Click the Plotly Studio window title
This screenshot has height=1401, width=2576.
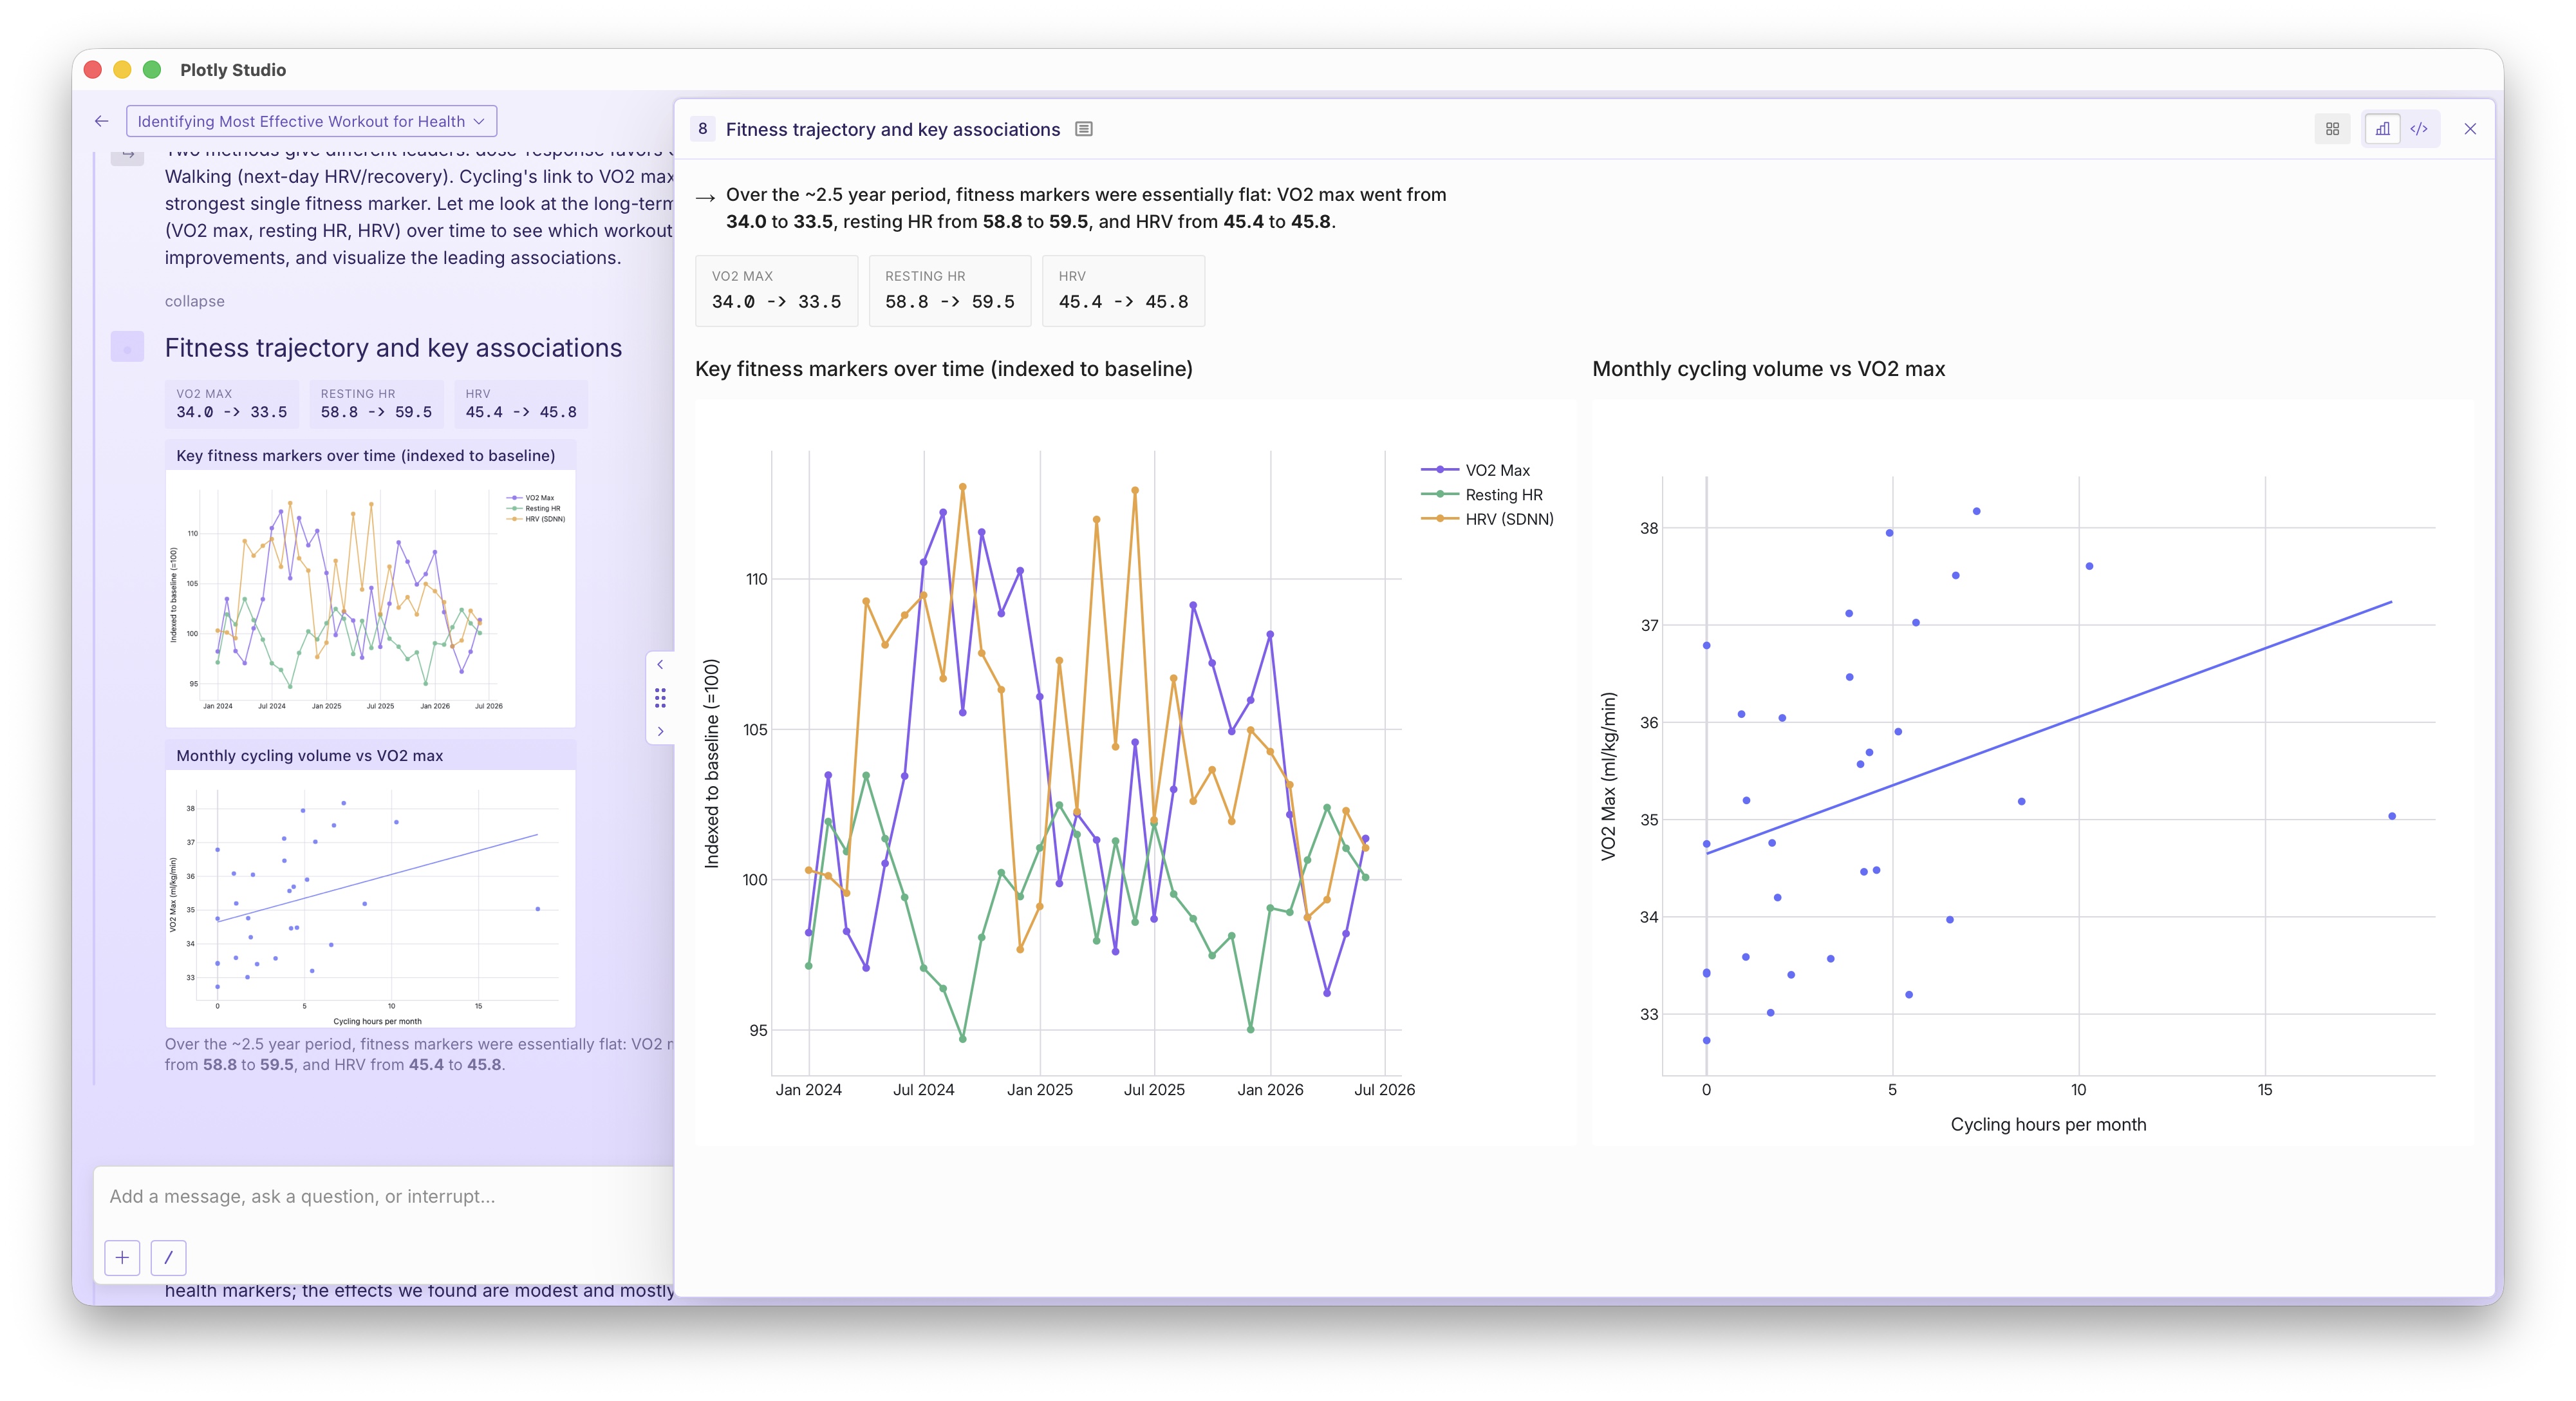tap(233, 70)
